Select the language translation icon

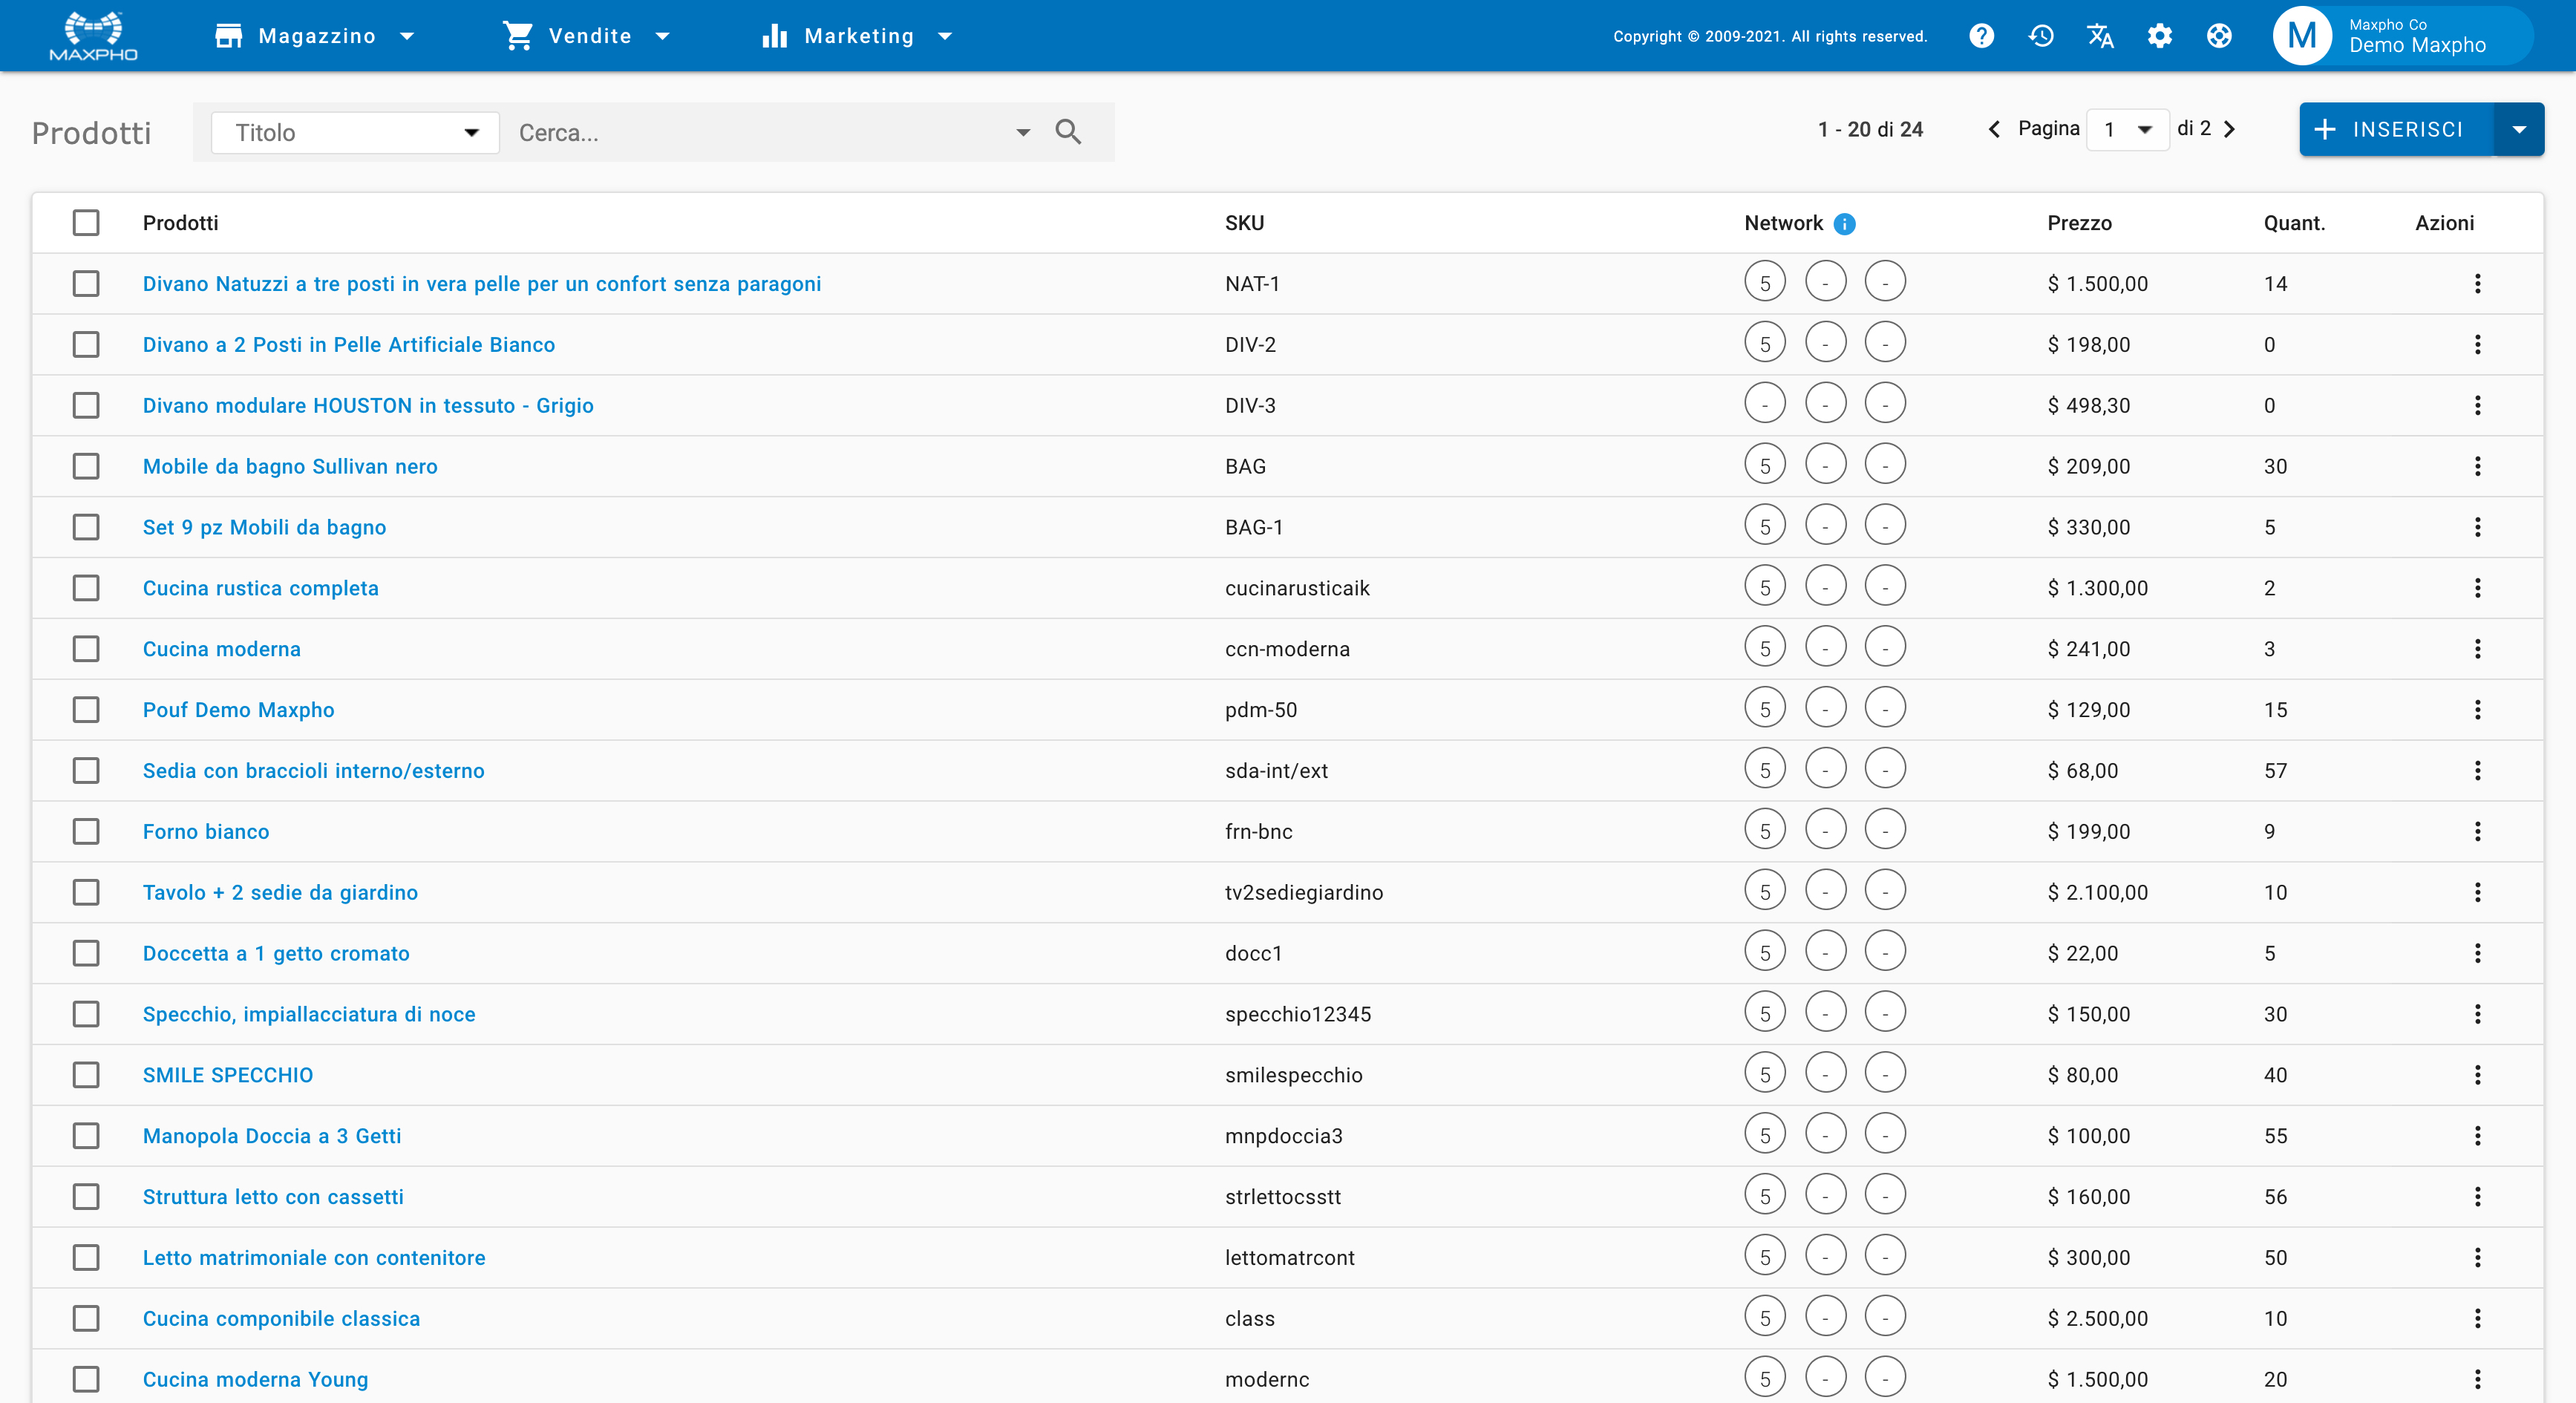[2100, 35]
